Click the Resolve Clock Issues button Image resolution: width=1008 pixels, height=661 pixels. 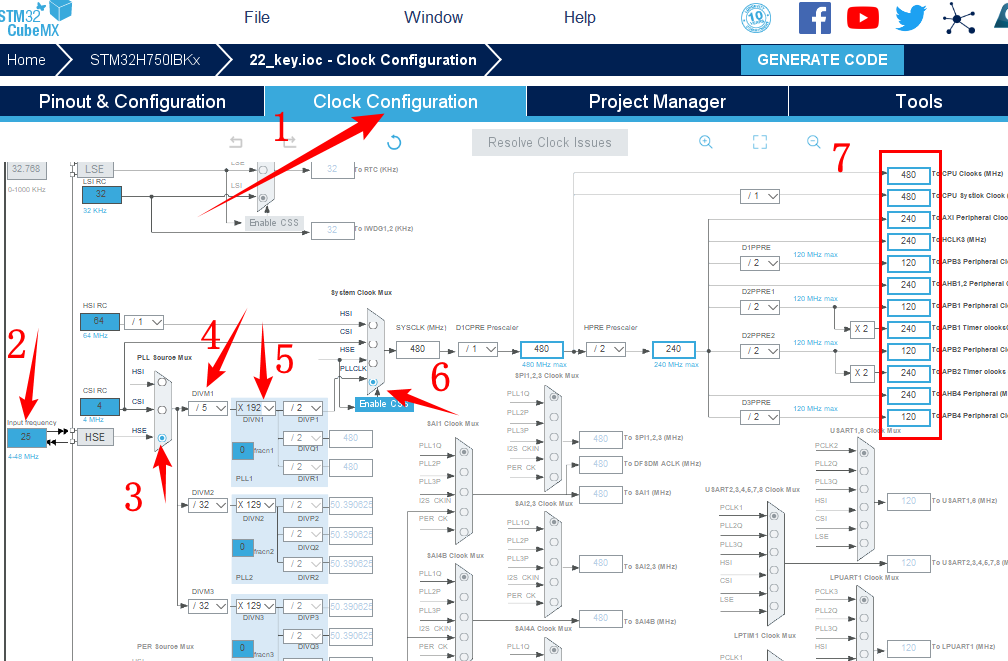pyautogui.click(x=549, y=142)
